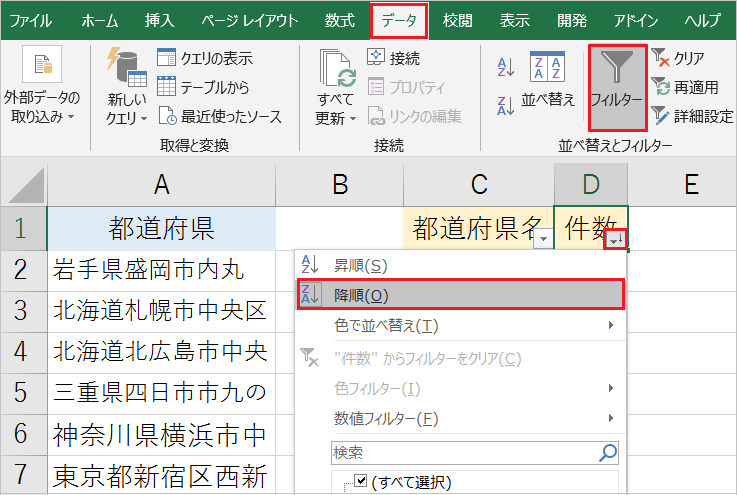The image size is (737, 495).
Task: Click "件数" からフィルターをクリア(C)
Action: click(x=461, y=358)
